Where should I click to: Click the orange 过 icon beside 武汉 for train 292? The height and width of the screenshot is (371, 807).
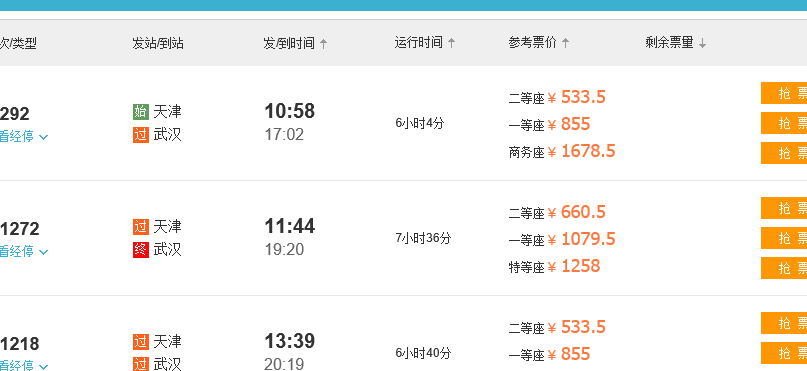[141, 135]
